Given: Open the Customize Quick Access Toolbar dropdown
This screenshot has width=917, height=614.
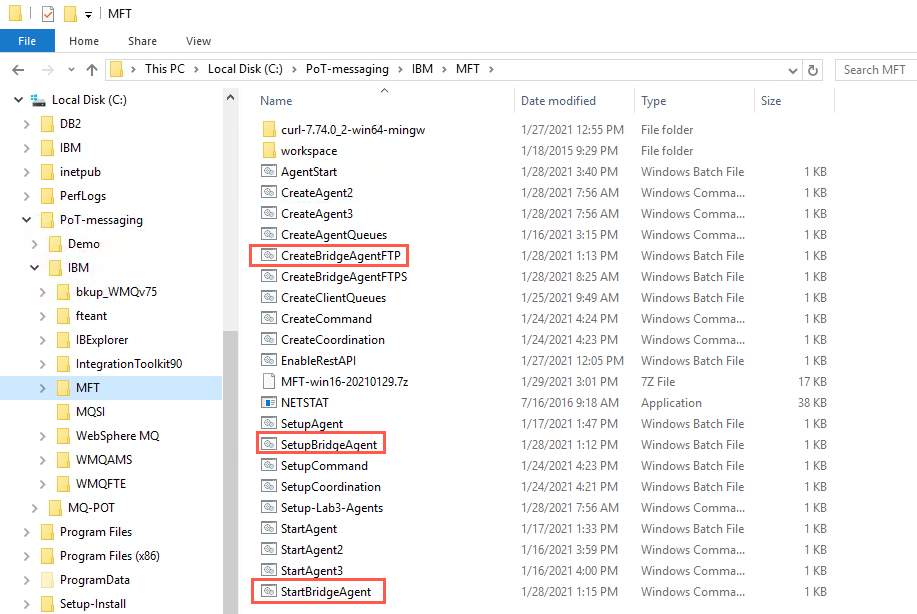Looking at the screenshot, I should [x=88, y=15].
